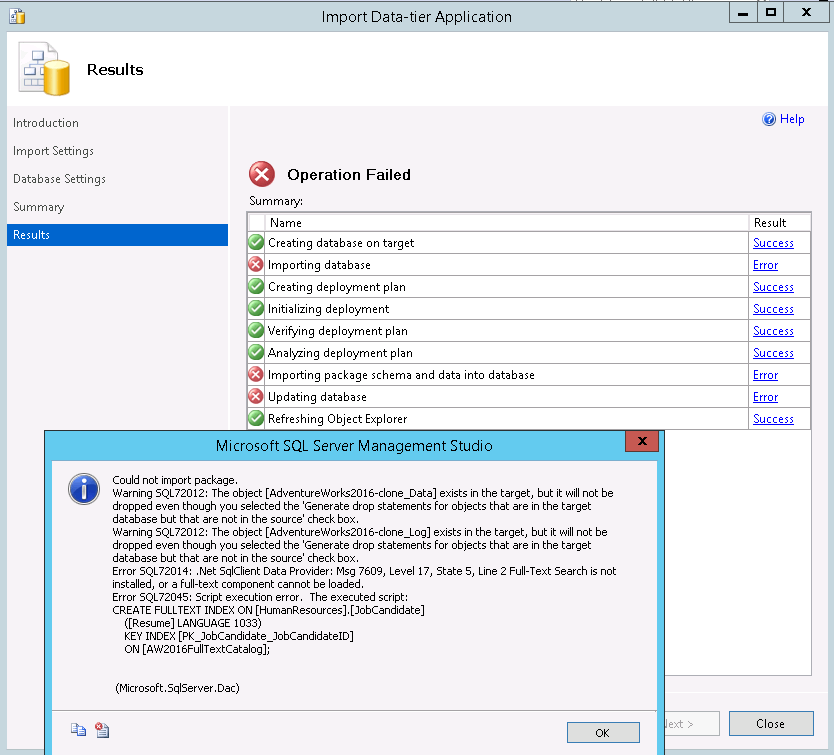Open Success link for Initializing deployment
Image resolution: width=834 pixels, height=755 pixels.
[x=773, y=309]
